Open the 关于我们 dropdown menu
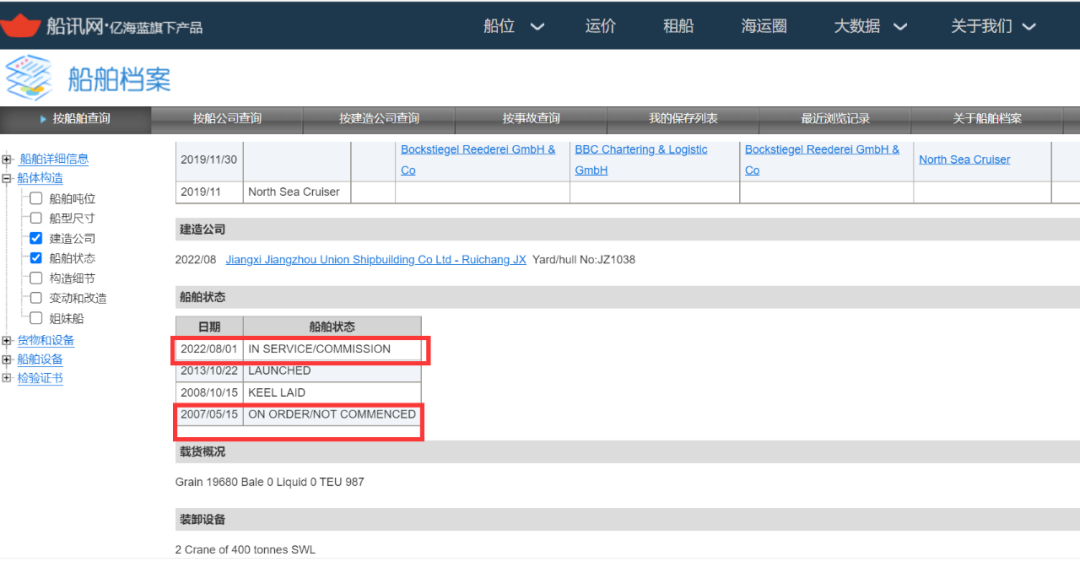Screen dimensions: 1080x562 click(994, 26)
